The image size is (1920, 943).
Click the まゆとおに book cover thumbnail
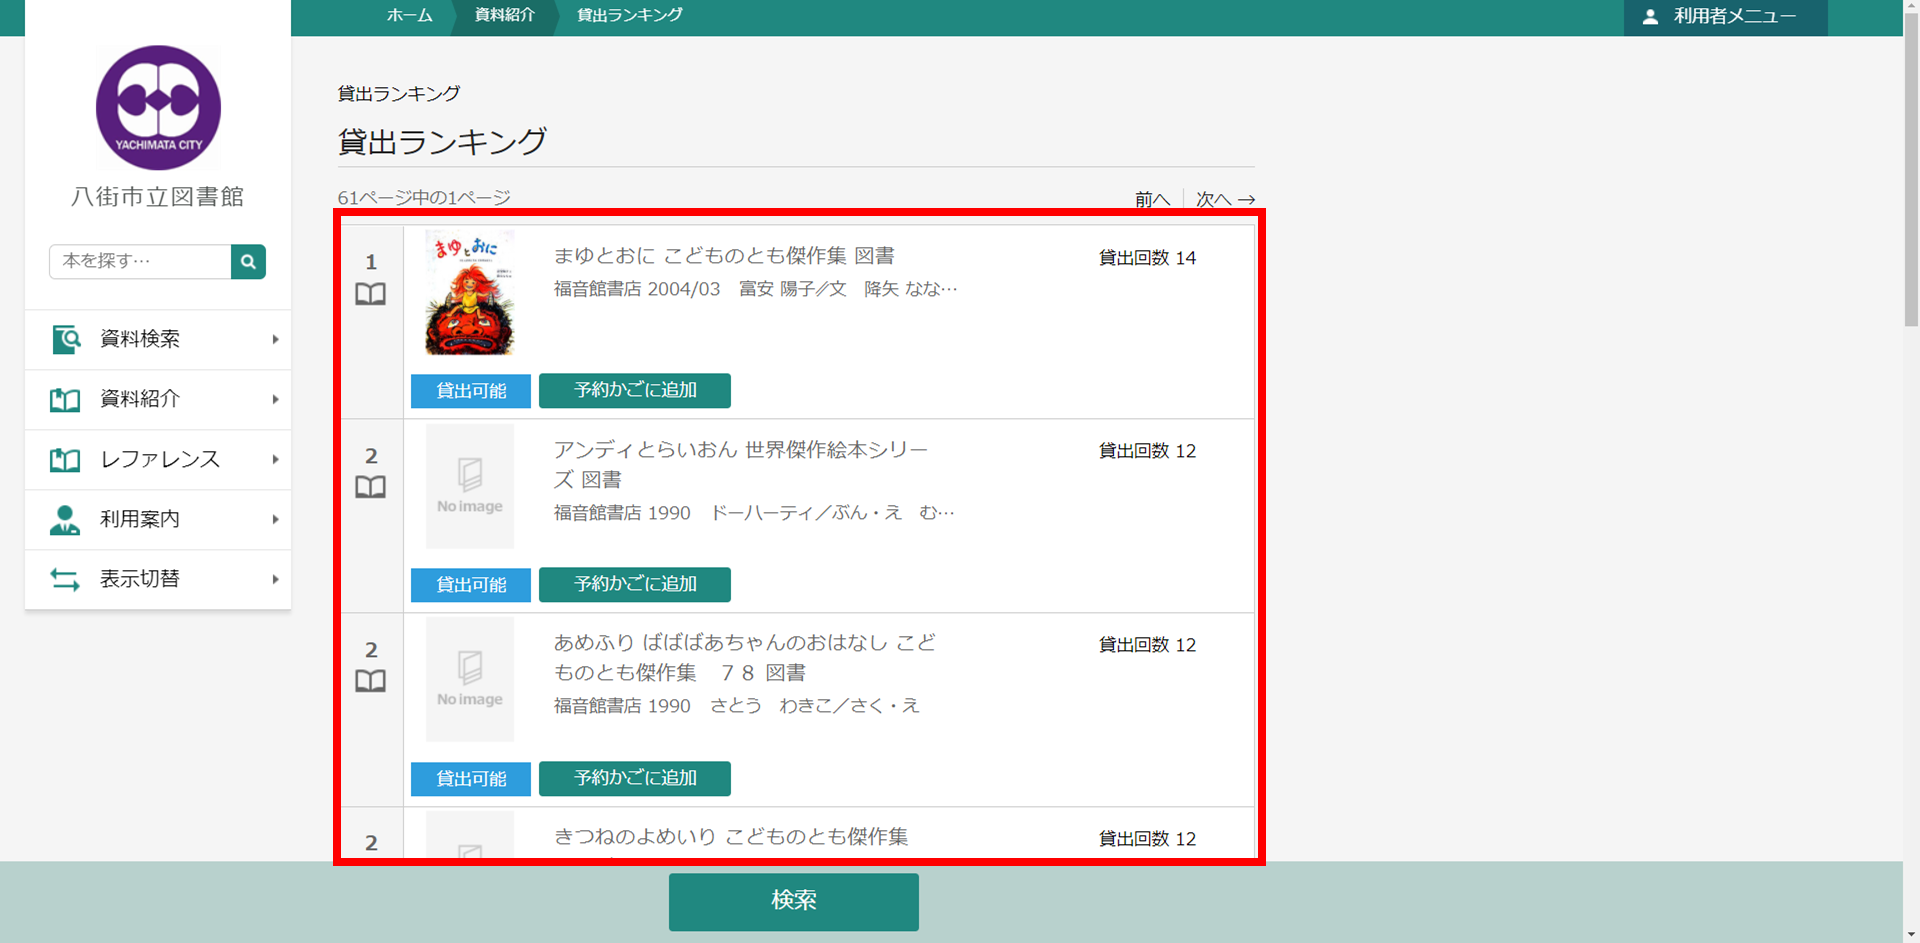[469, 293]
